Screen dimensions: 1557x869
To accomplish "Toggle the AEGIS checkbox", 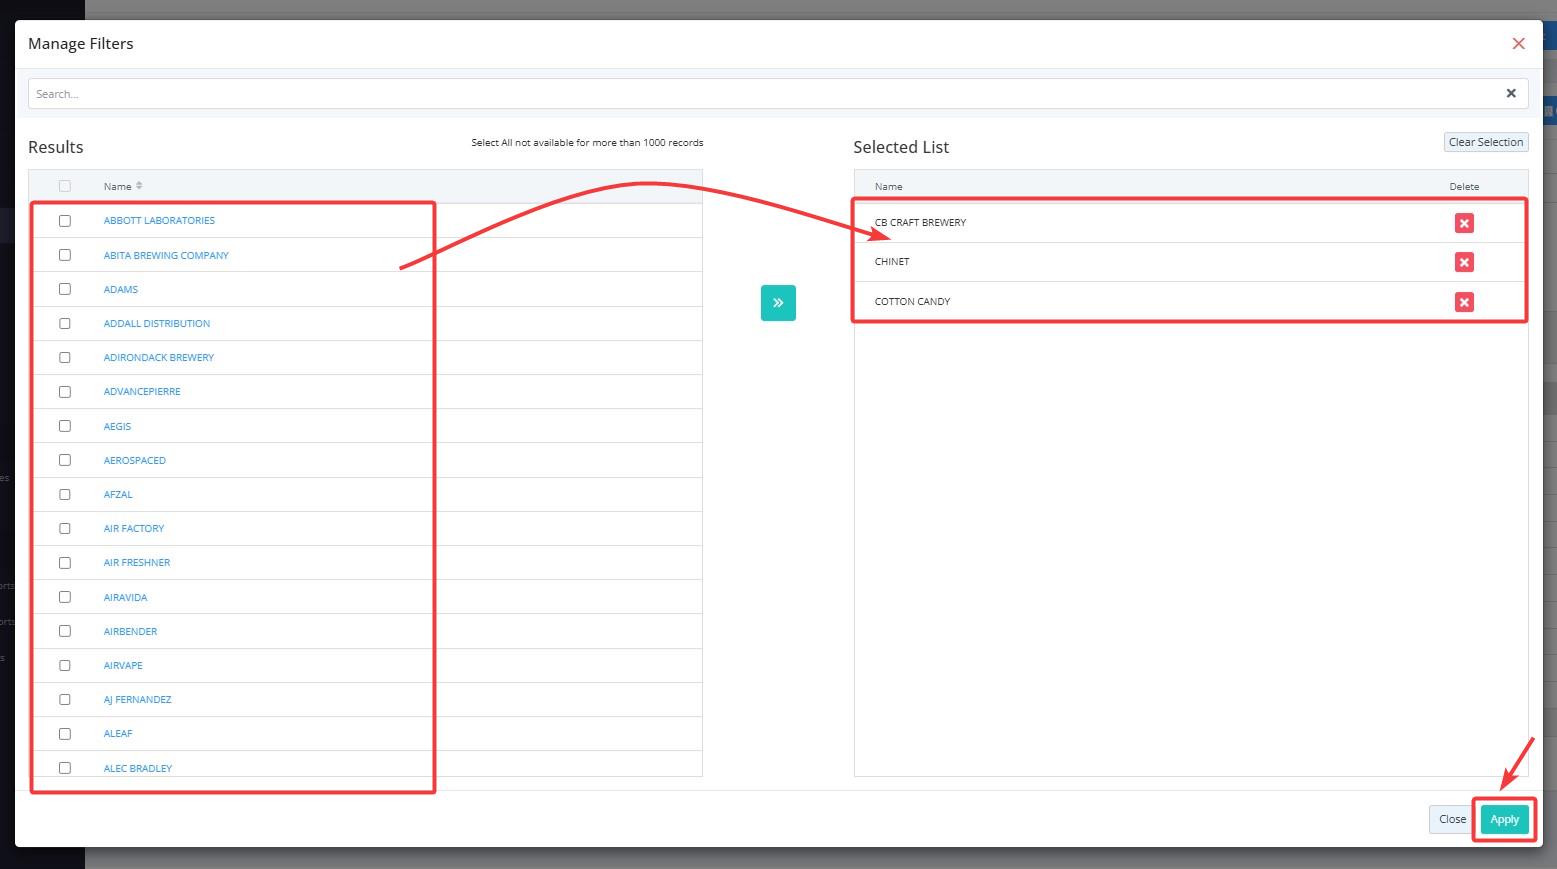I will (x=65, y=426).
